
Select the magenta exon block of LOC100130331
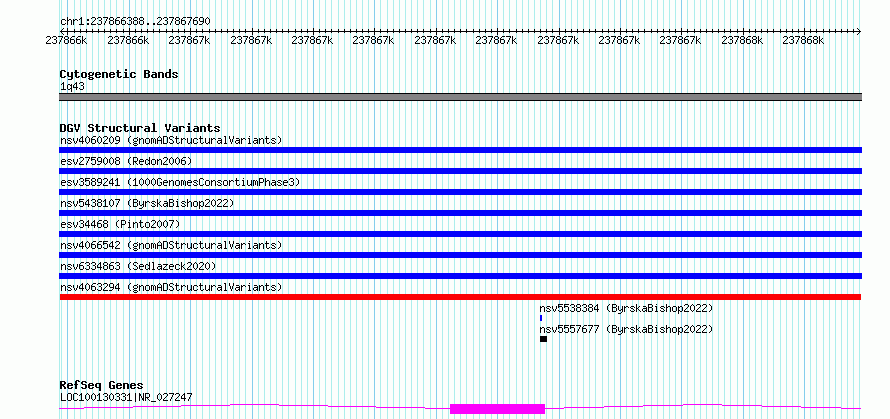[x=497, y=408]
